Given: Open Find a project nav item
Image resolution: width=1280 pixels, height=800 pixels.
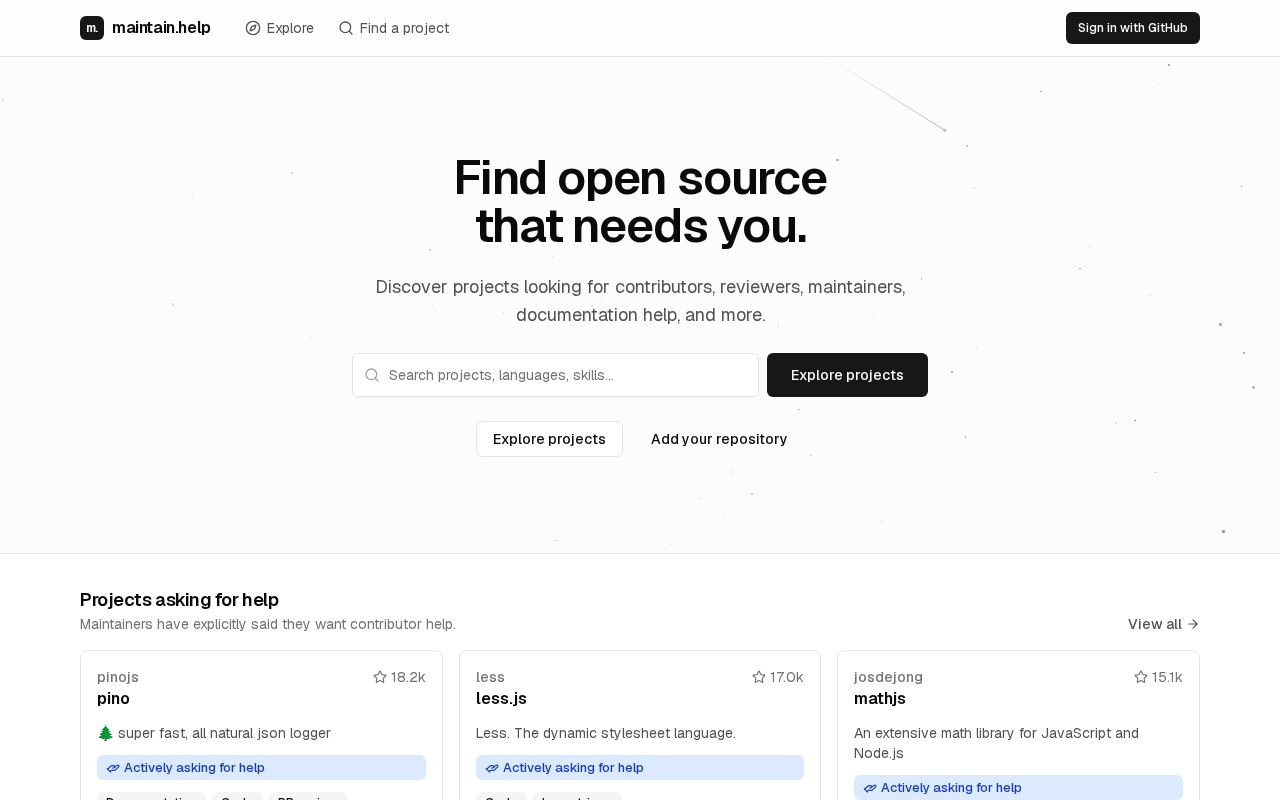Looking at the screenshot, I should tap(394, 28).
